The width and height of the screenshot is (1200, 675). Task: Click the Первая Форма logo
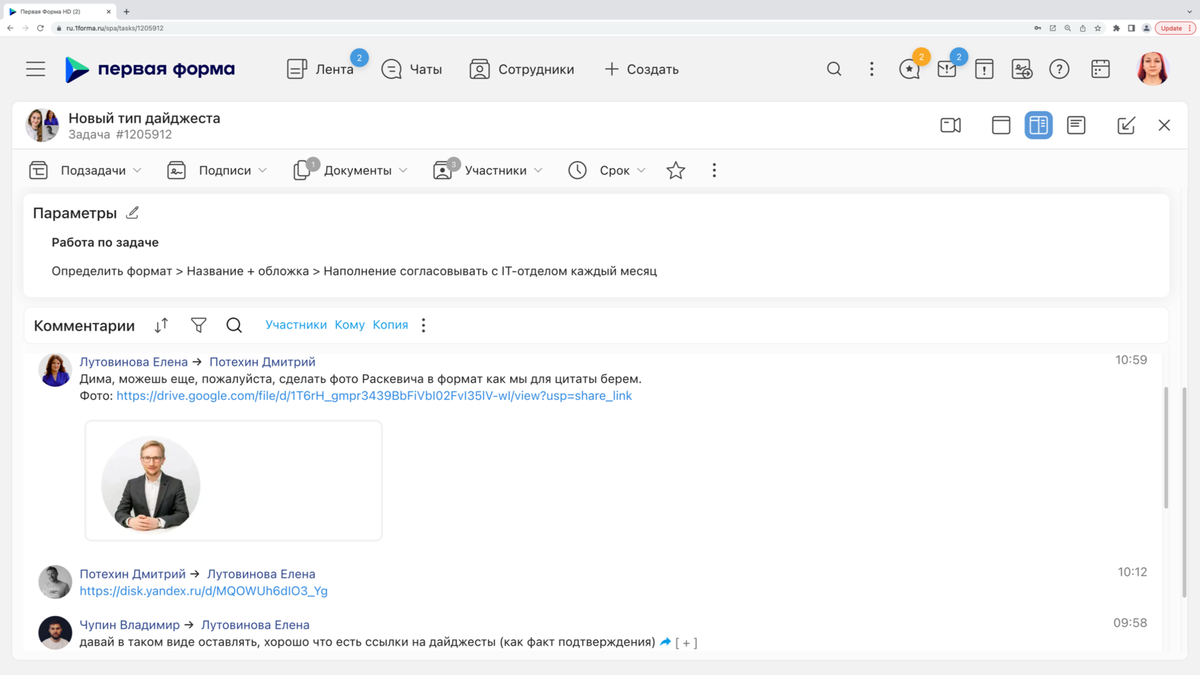(150, 69)
